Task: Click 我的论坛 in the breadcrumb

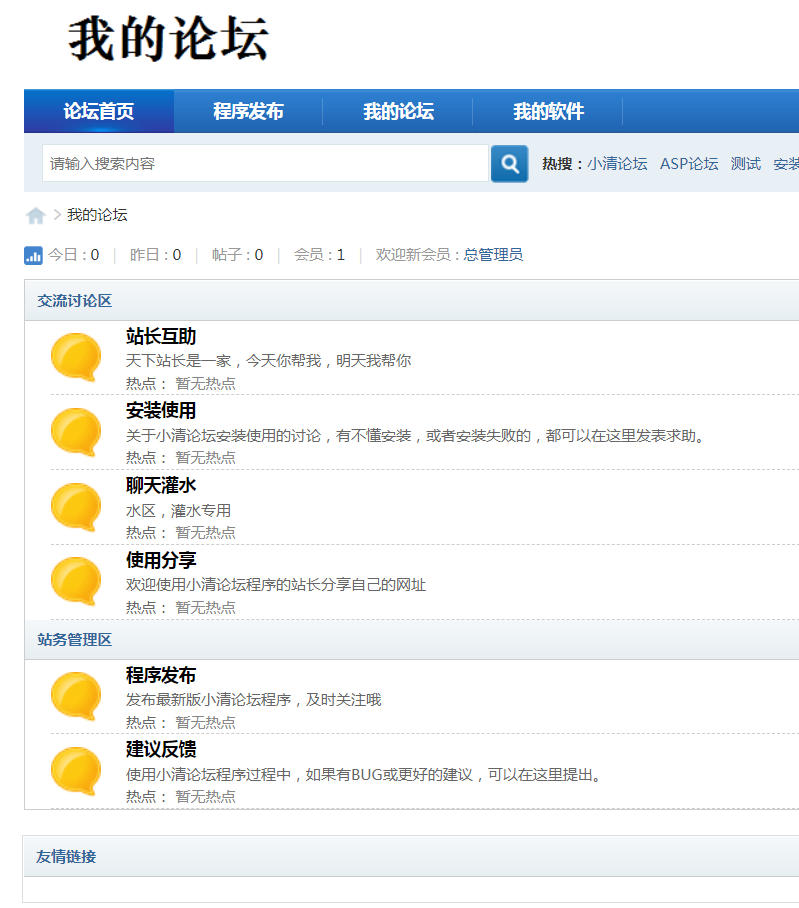Action: (x=97, y=215)
